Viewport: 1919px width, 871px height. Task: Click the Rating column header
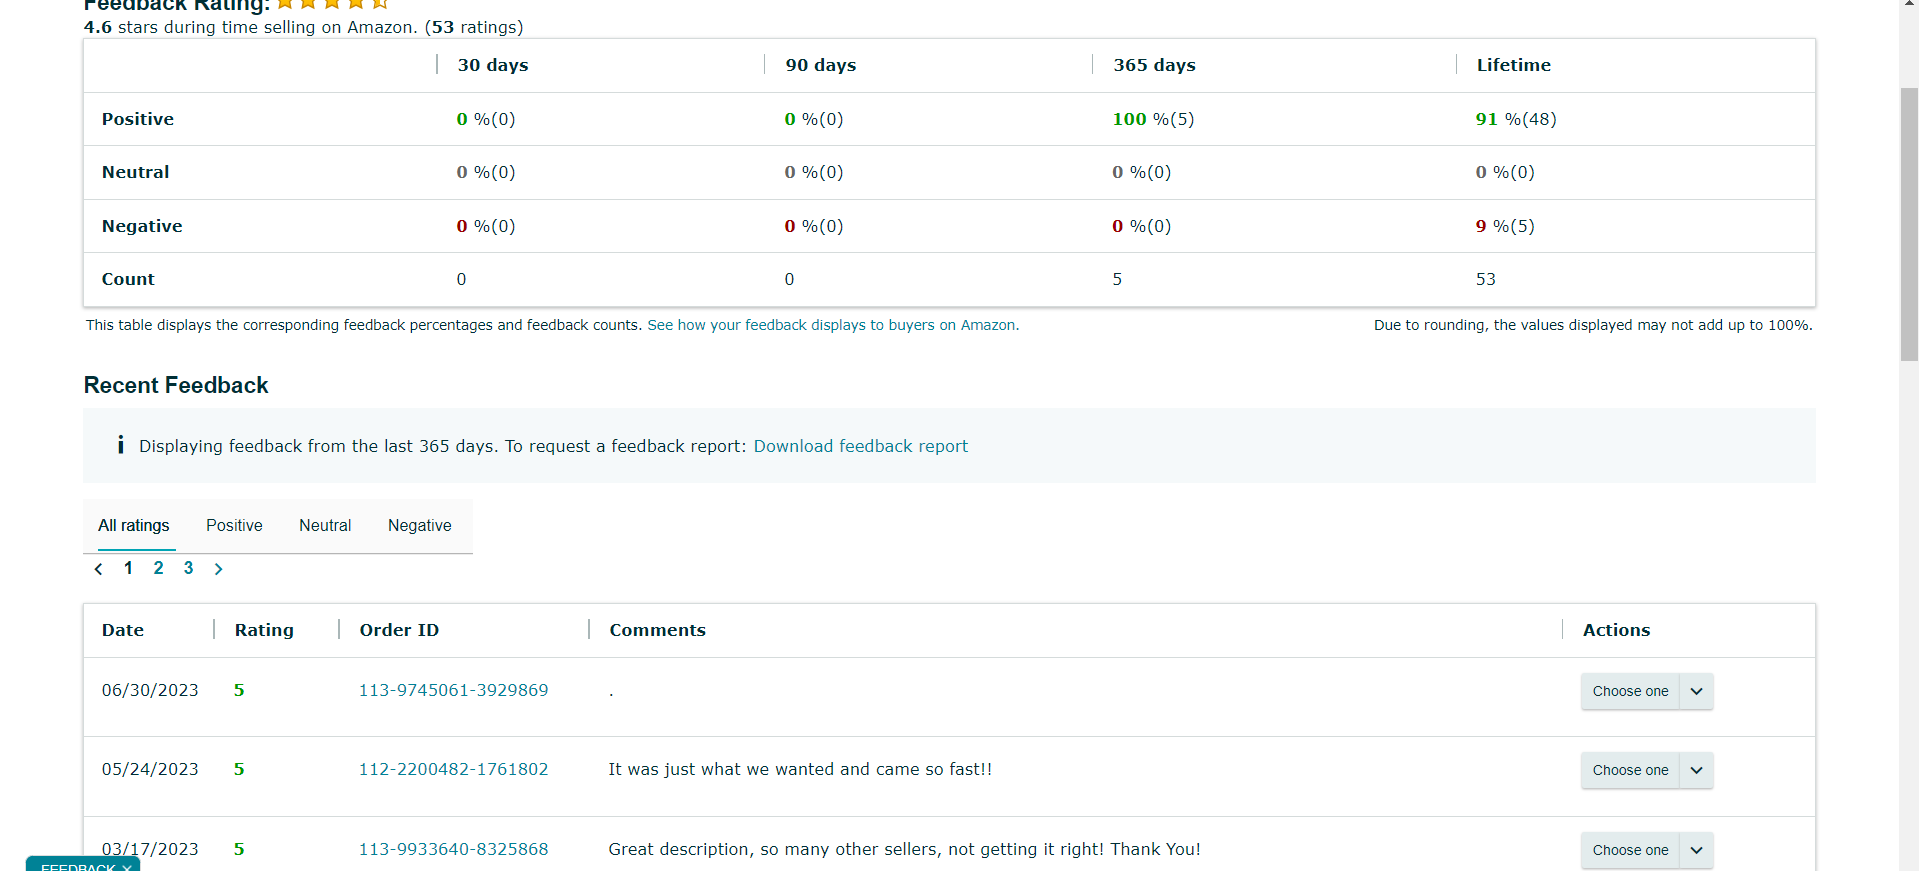(x=264, y=630)
